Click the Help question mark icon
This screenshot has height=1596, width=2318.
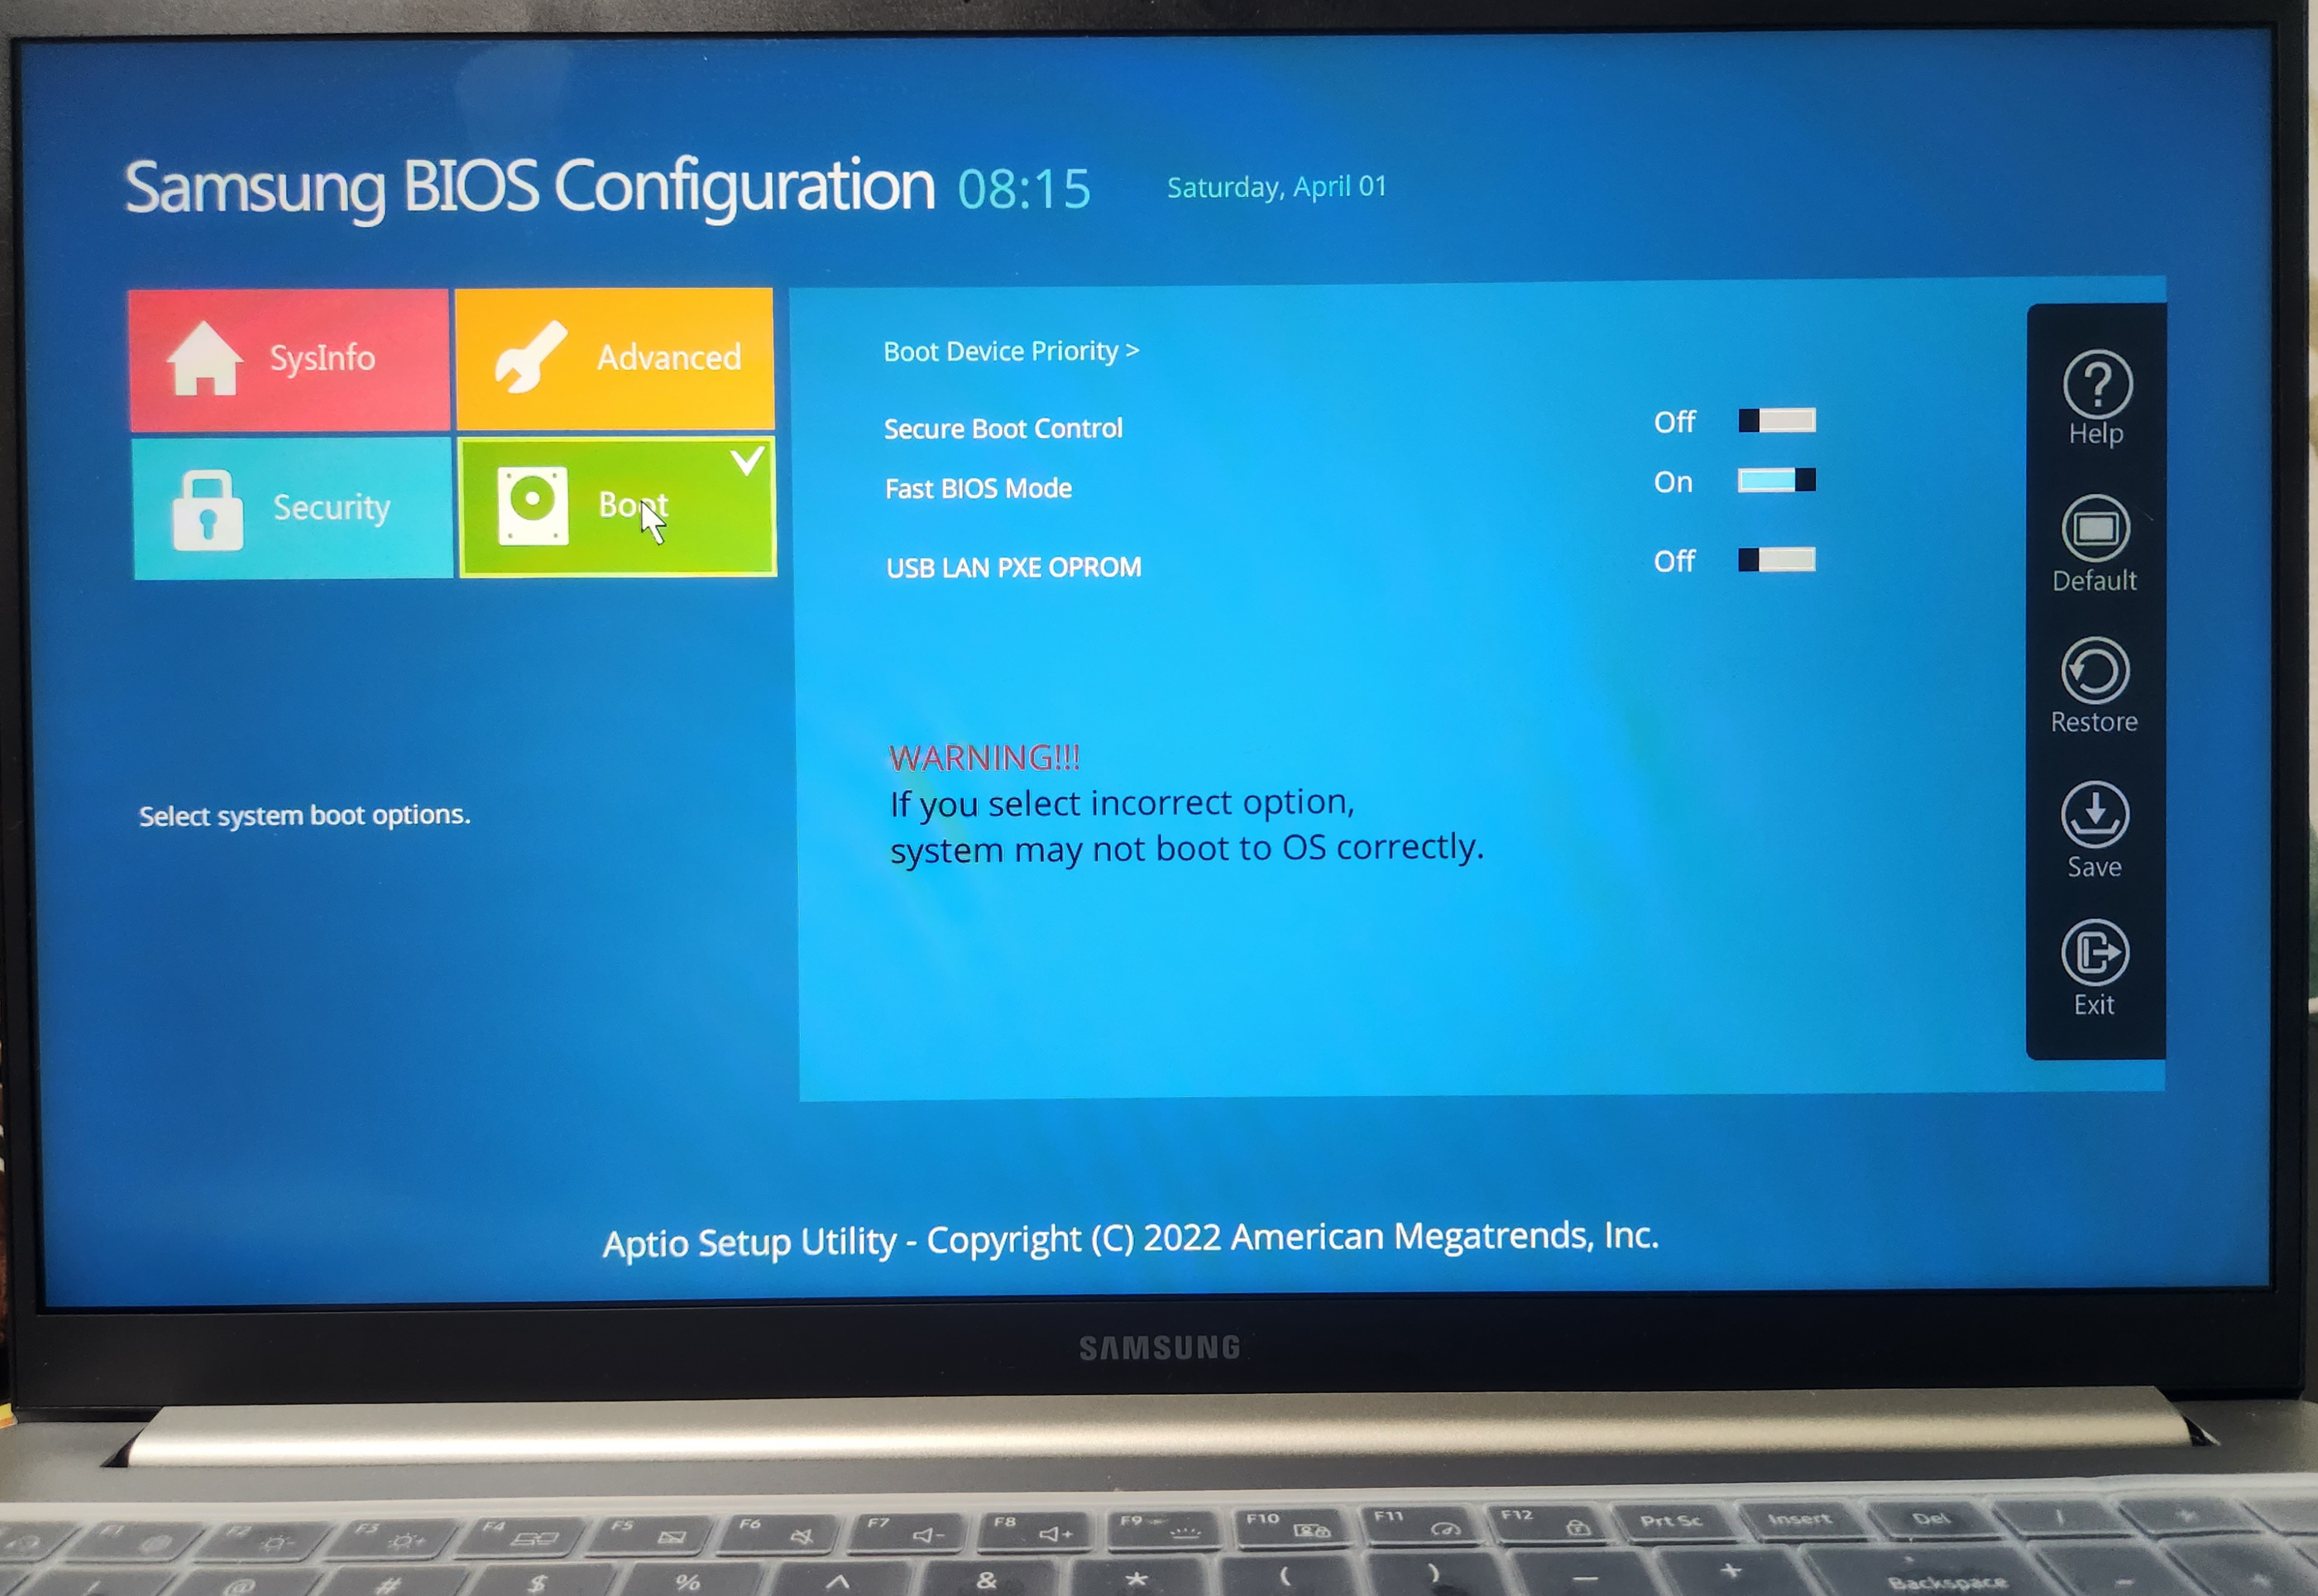point(2096,385)
